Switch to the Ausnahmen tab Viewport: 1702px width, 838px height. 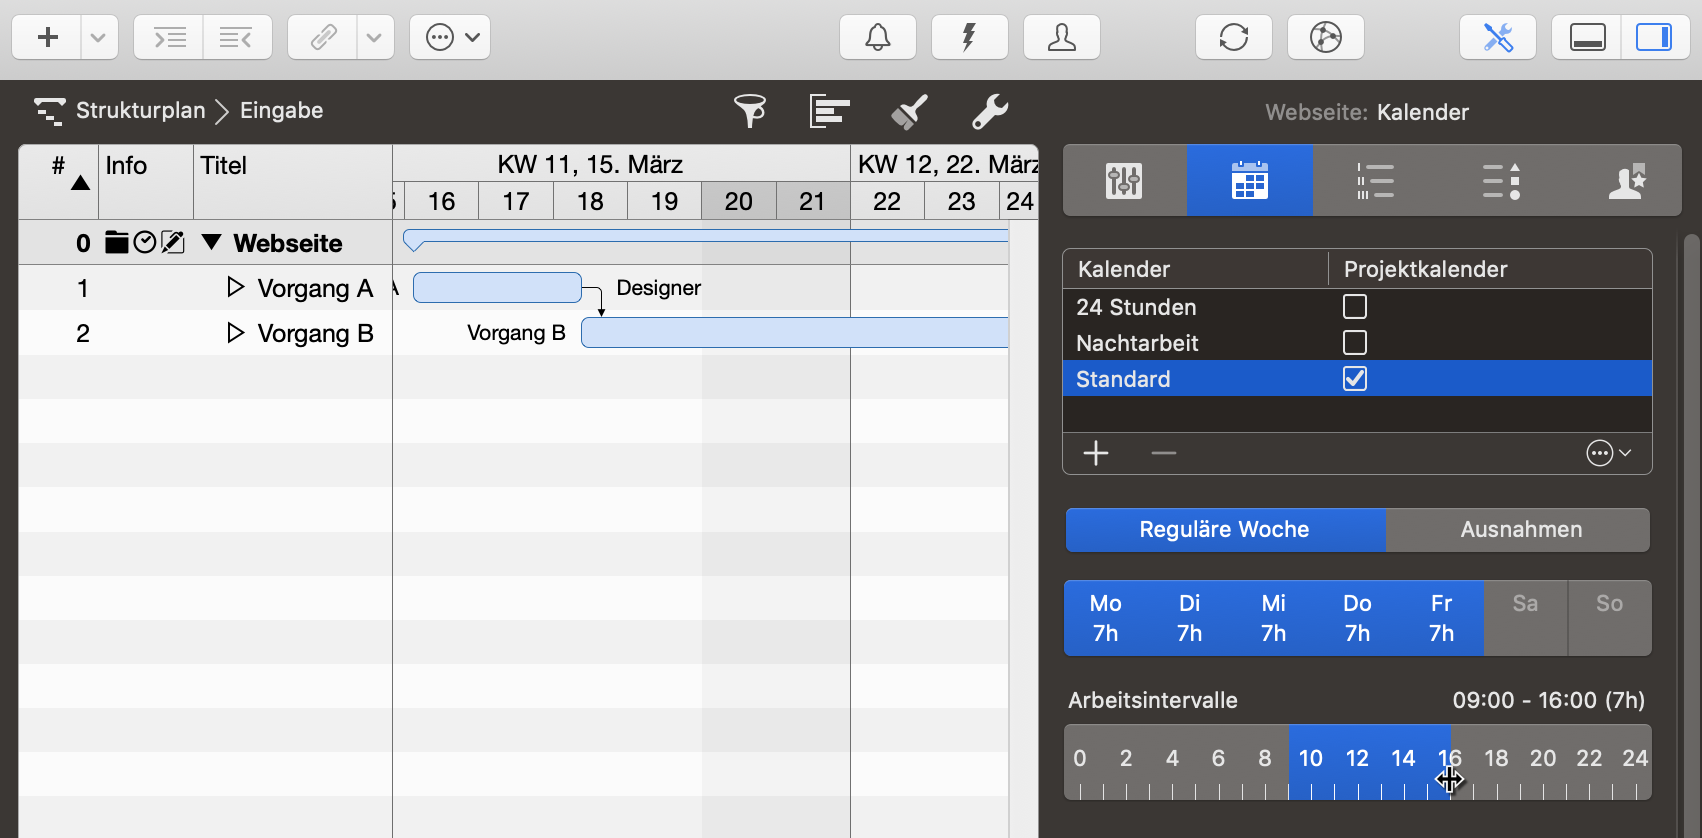[x=1520, y=530]
